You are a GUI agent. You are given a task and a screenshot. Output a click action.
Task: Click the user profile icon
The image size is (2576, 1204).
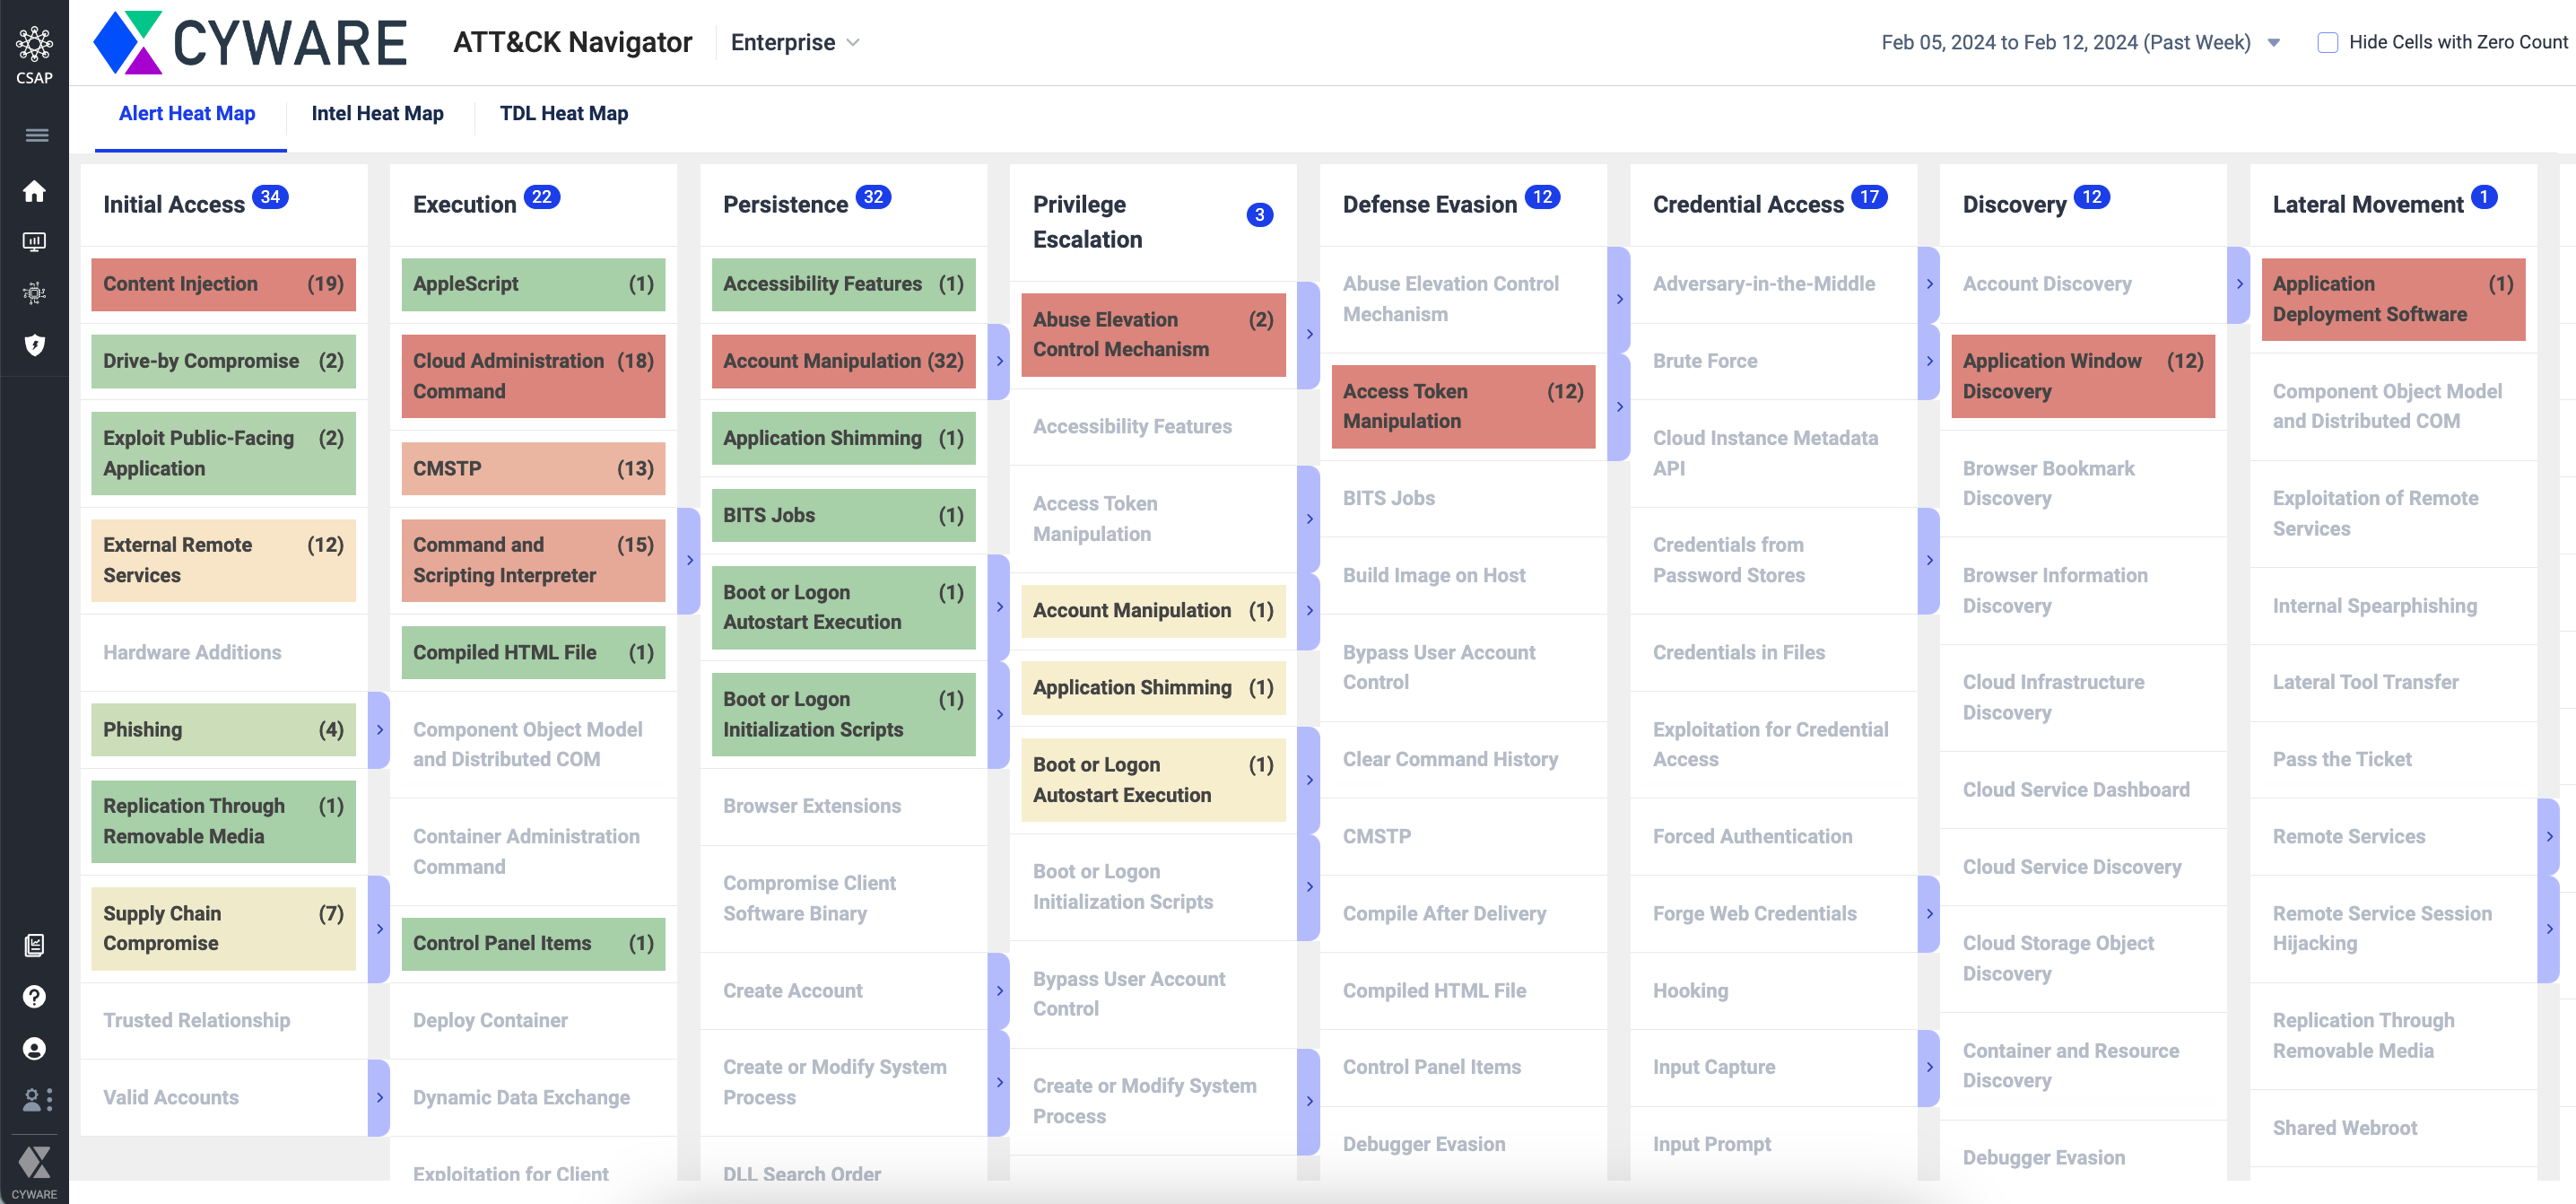[x=34, y=1048]
